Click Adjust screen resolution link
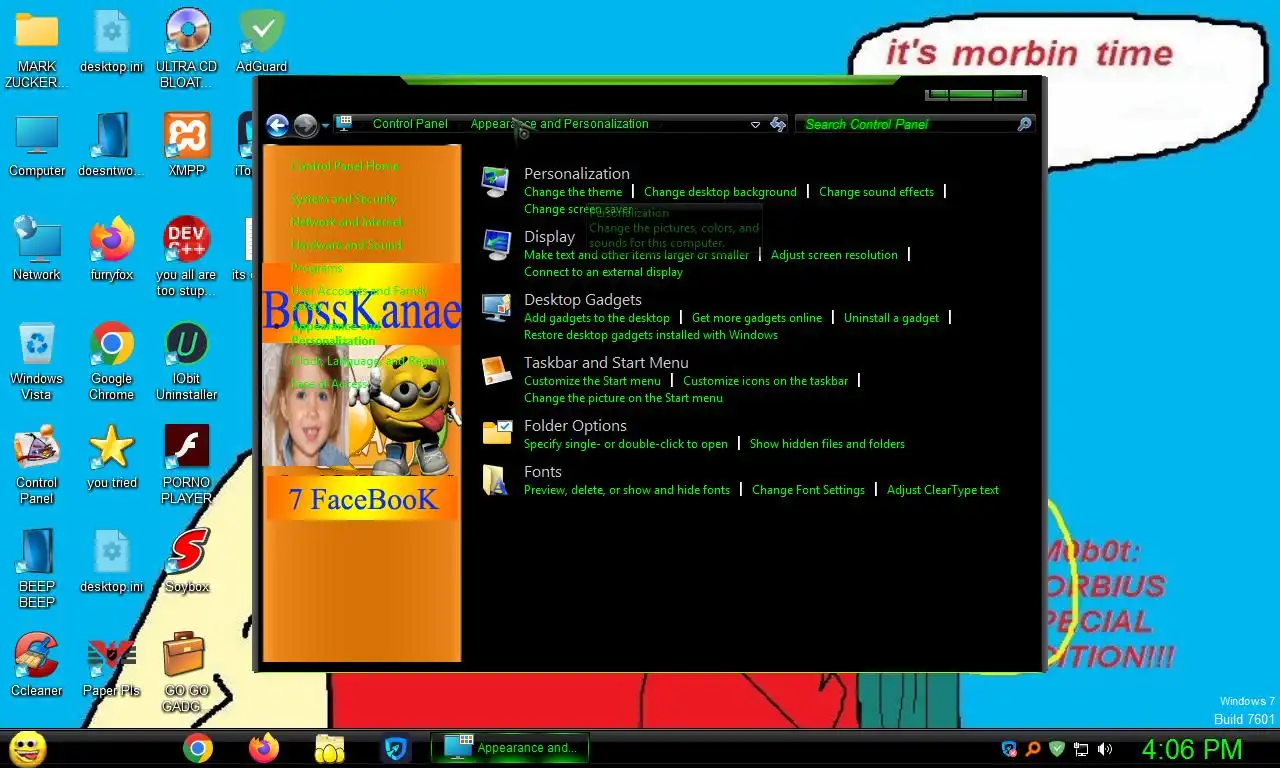Image resolution: width=1280 pixels, height=768 pixels. [834, 255]
